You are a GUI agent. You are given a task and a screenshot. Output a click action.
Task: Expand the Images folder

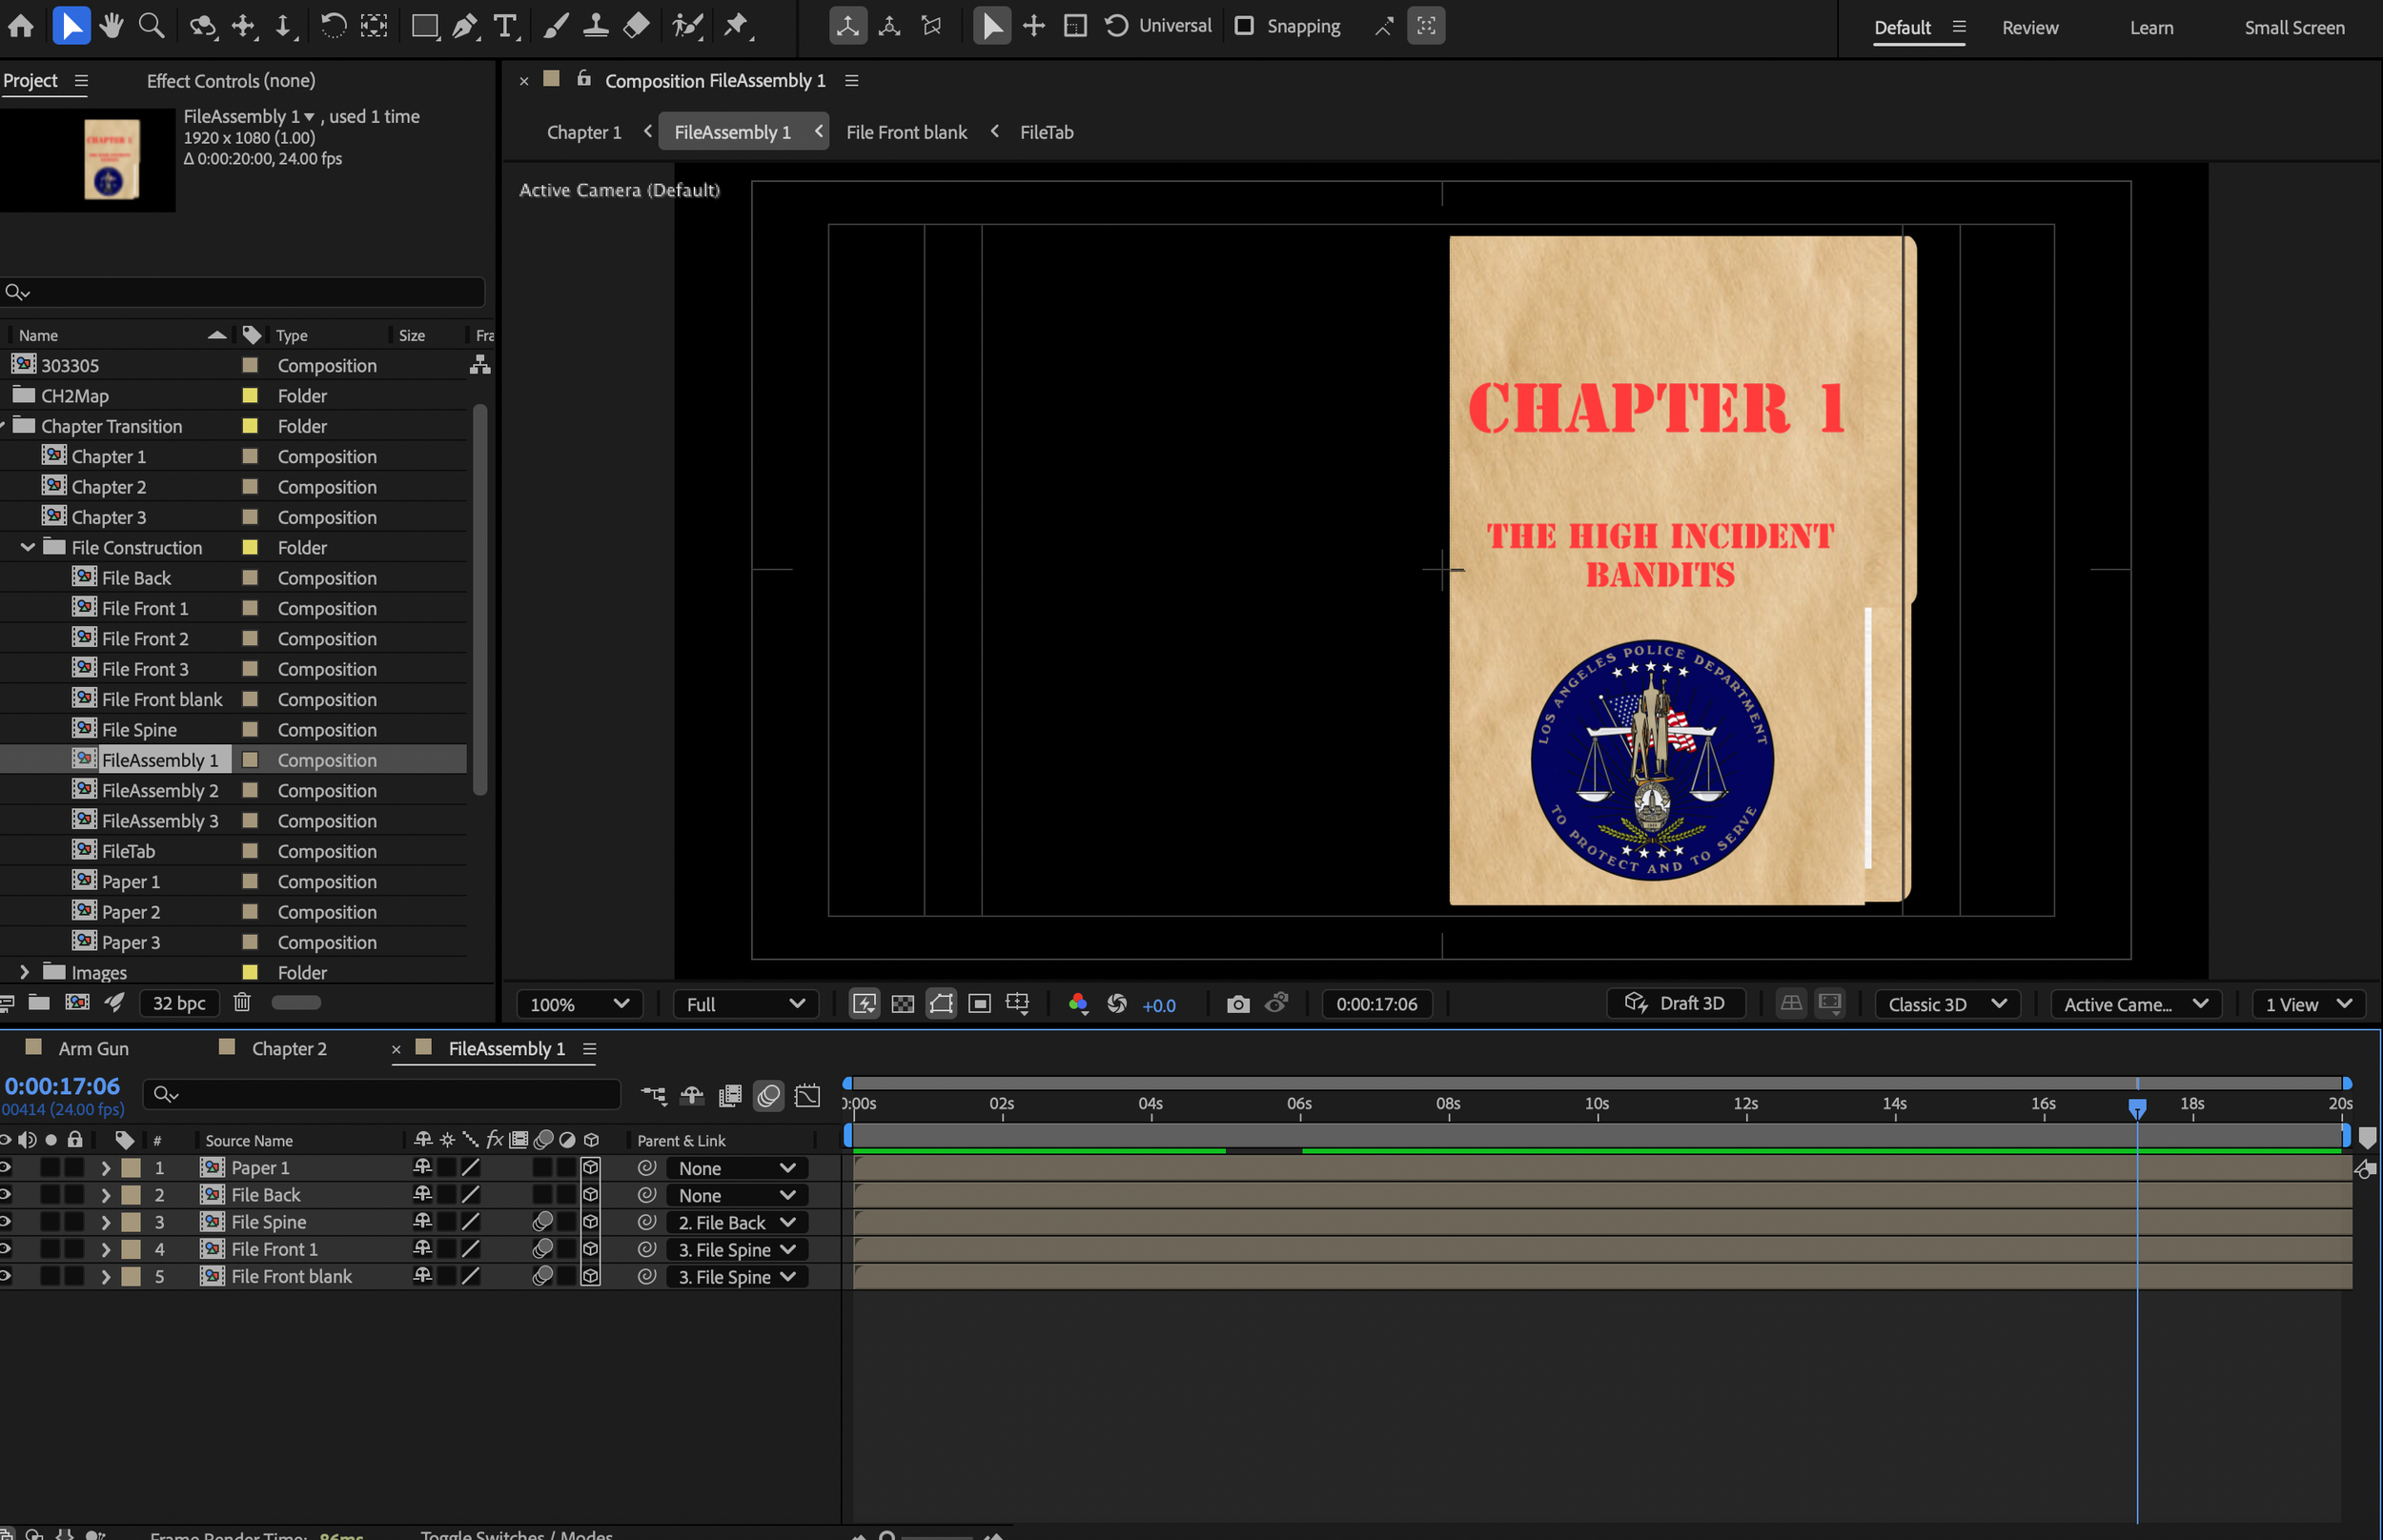click(x=24, y=972)
